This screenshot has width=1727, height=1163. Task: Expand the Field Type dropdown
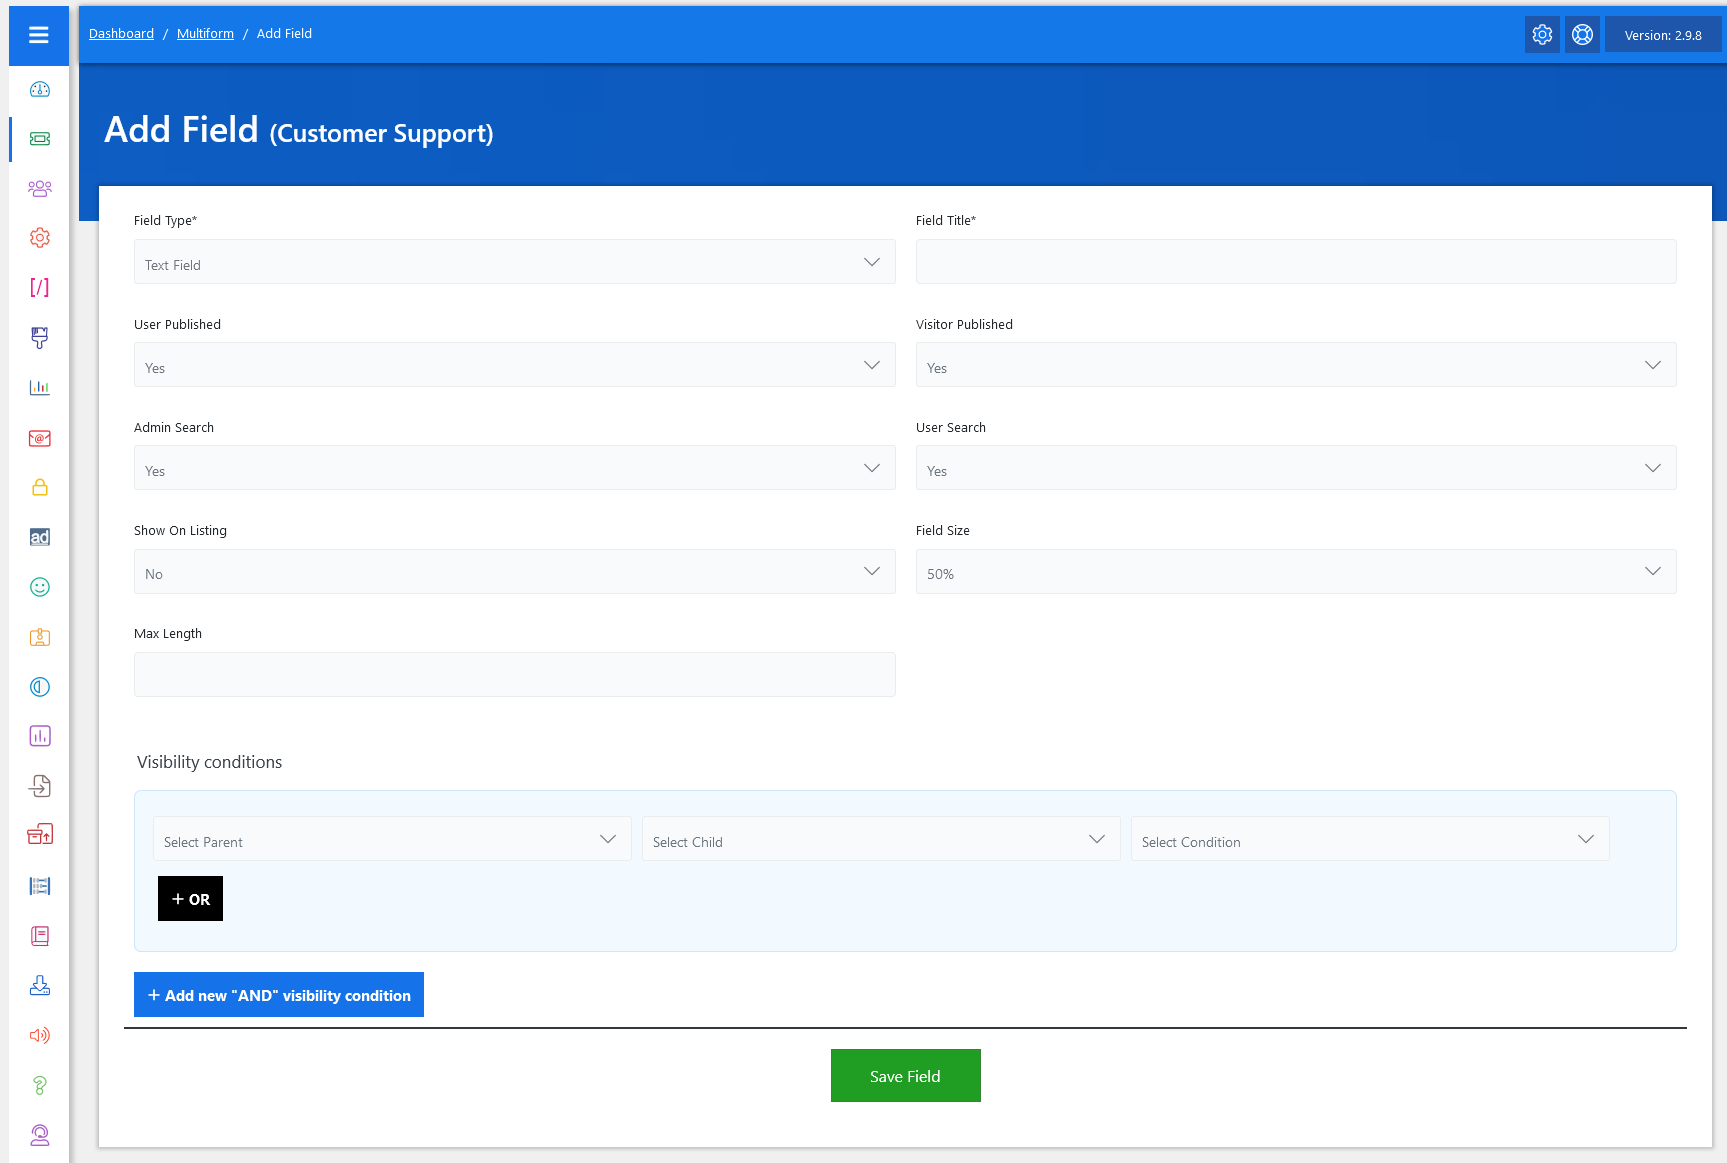point(514,262)
